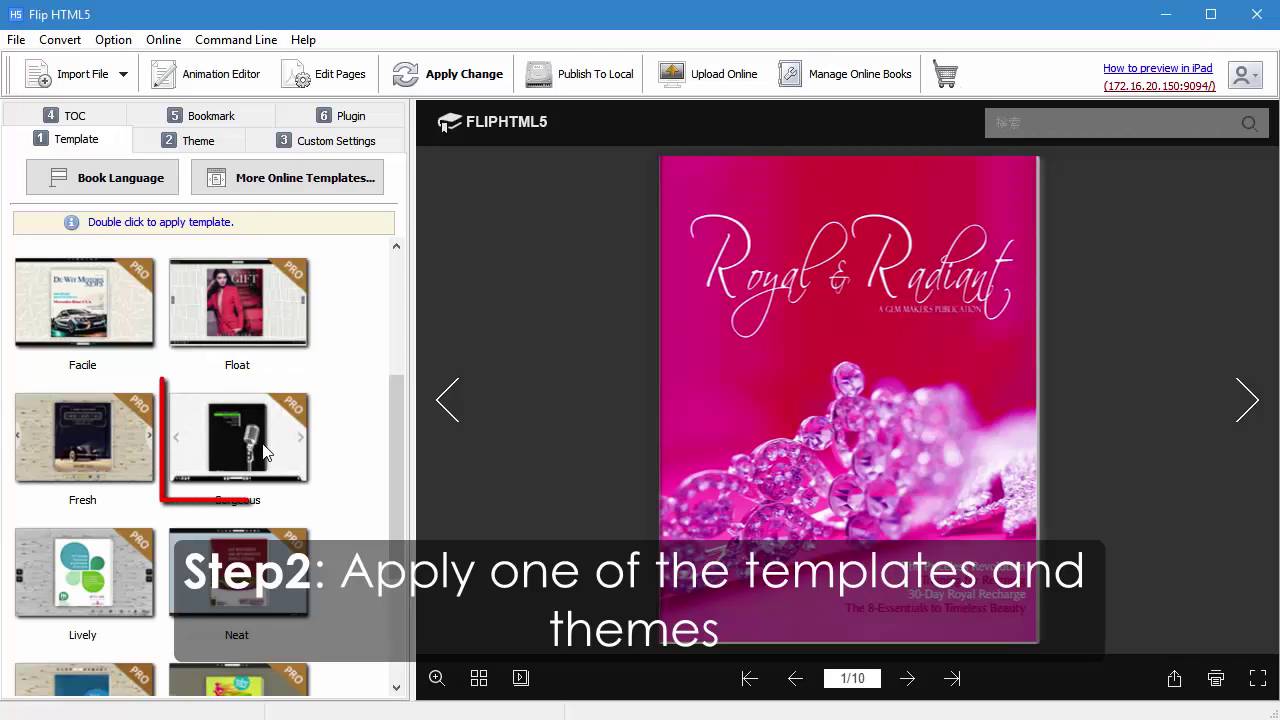Image resolution: width=1280 pixels, height=720 pixels.
Task: Click the user account icon
Action: [x=1244, y=75]
